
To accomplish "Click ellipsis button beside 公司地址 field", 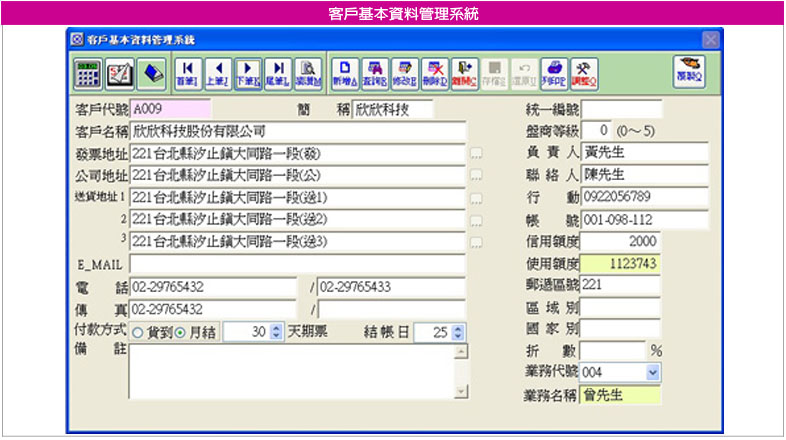I will coord(476,176).
